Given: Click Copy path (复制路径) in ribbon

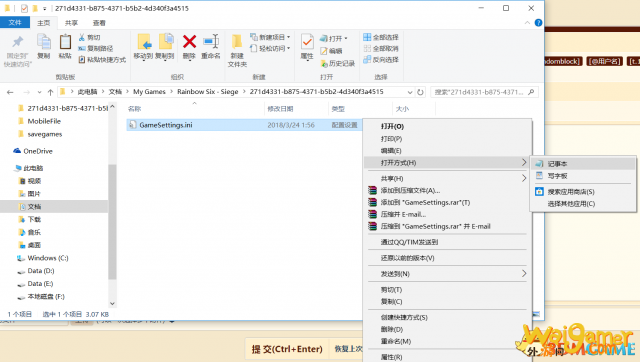Looking at the screenshot, I should pyautogui.click(x=96, y=49).
